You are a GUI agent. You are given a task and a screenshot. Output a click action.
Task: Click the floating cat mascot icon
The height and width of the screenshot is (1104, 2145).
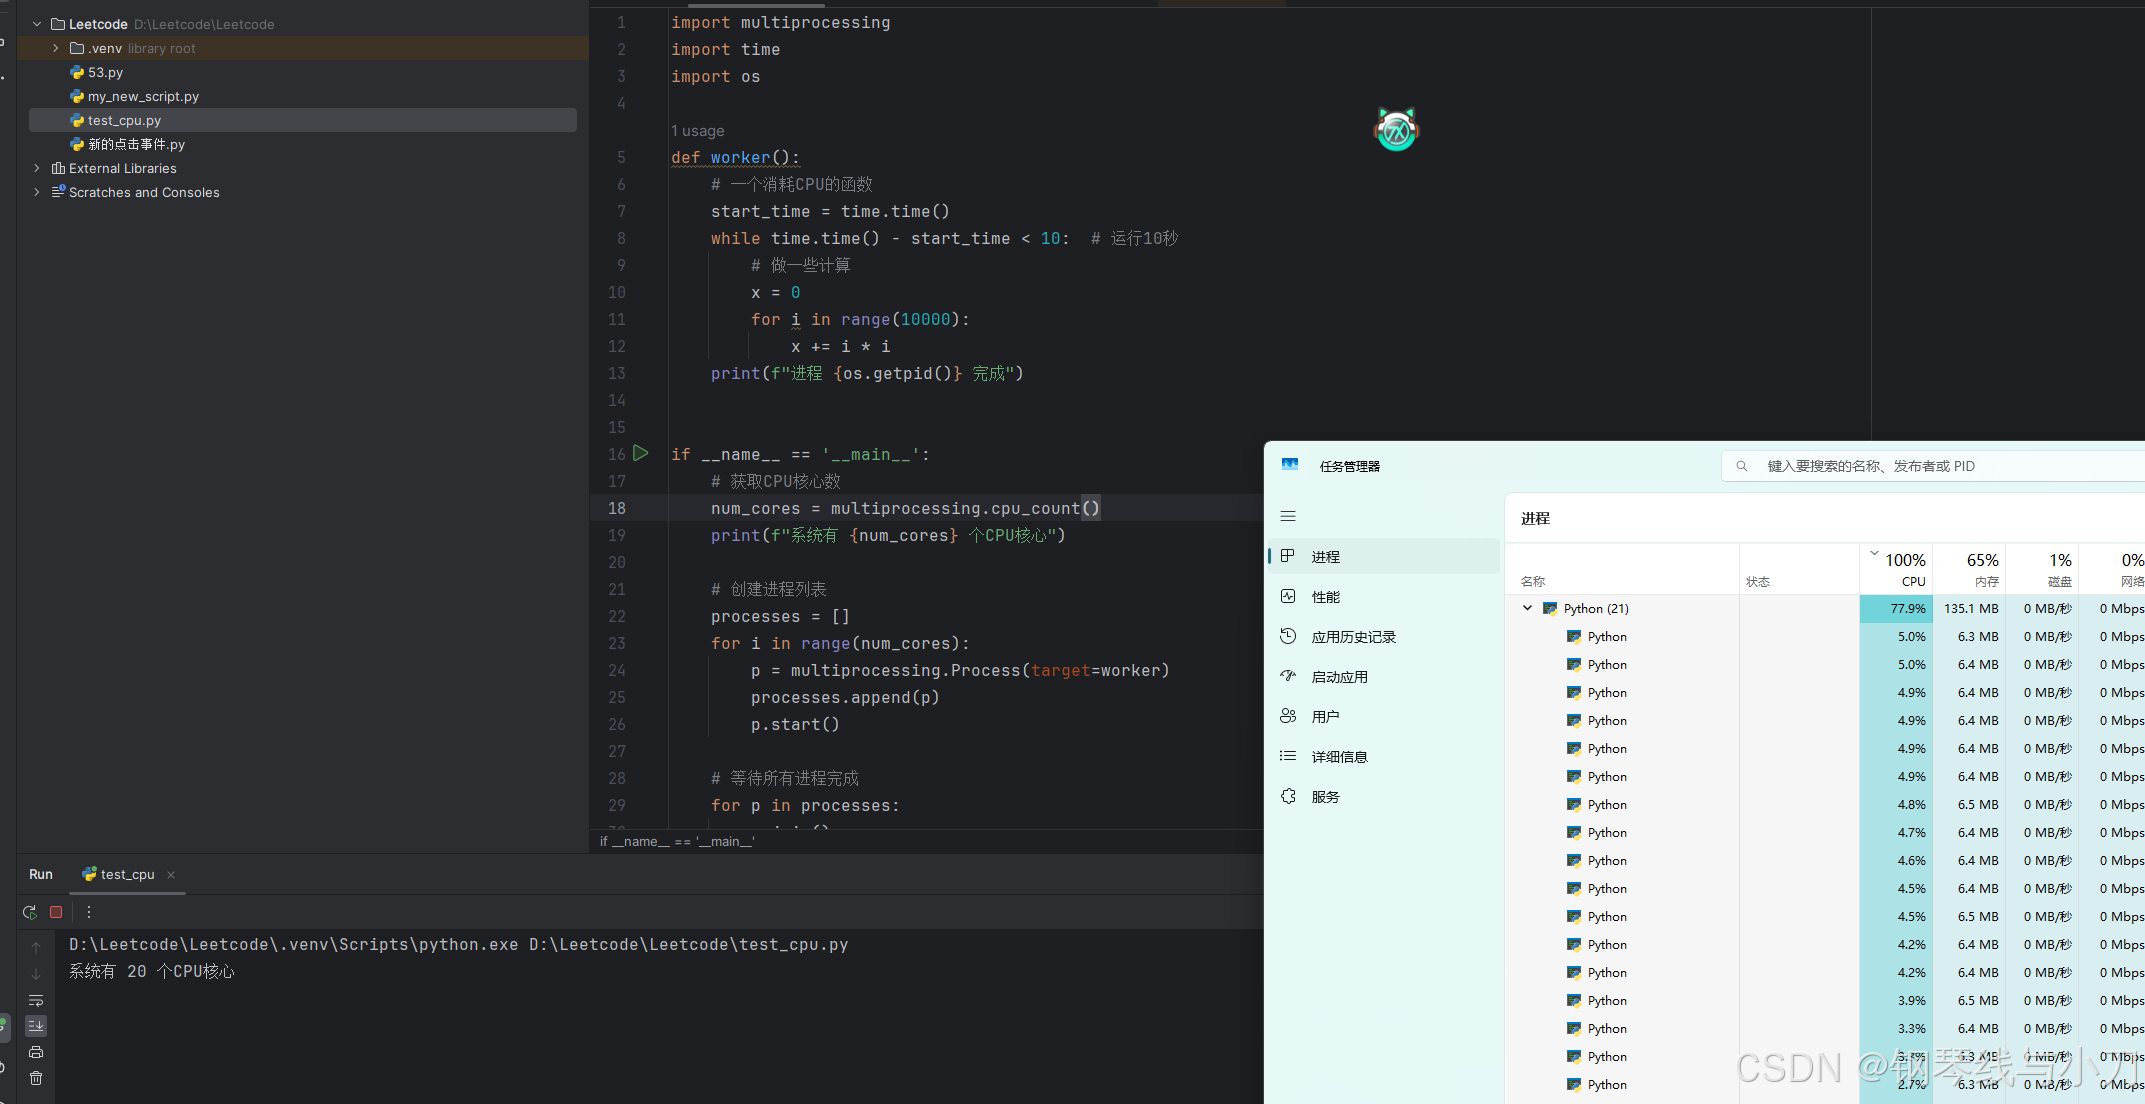click(x=1396, y=130)
